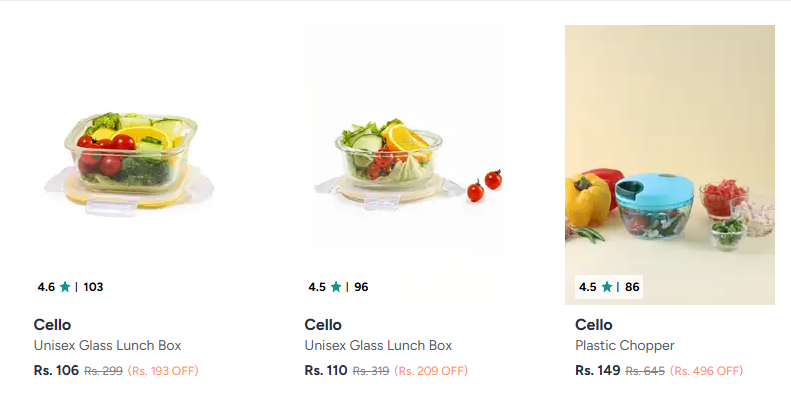
Task: Click the Rs. 193 OFF discount label
Action: 163,371
